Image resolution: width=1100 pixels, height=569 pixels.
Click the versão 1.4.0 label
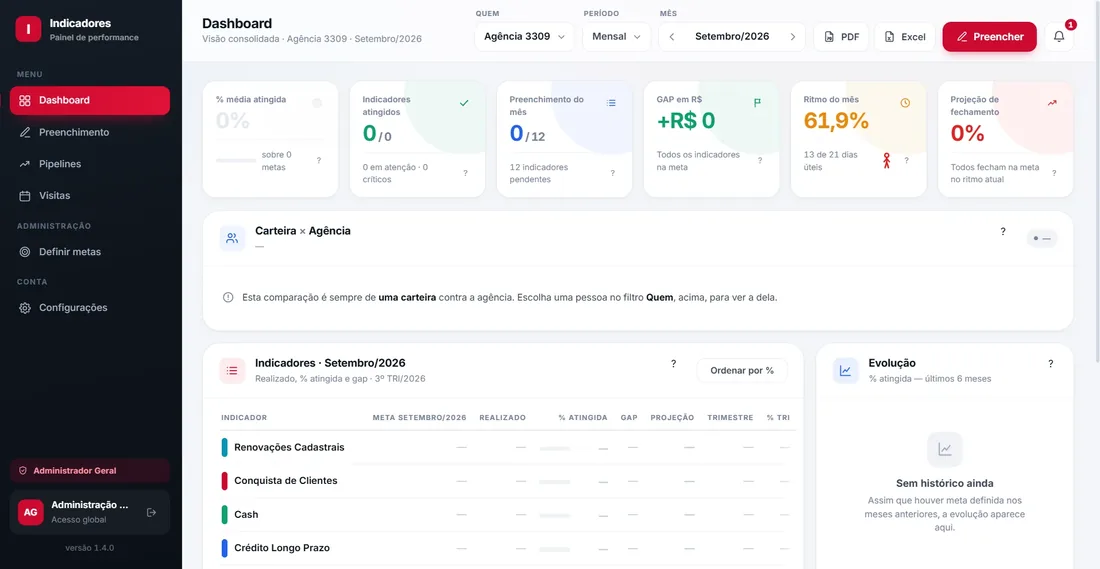tap(90, 547)
